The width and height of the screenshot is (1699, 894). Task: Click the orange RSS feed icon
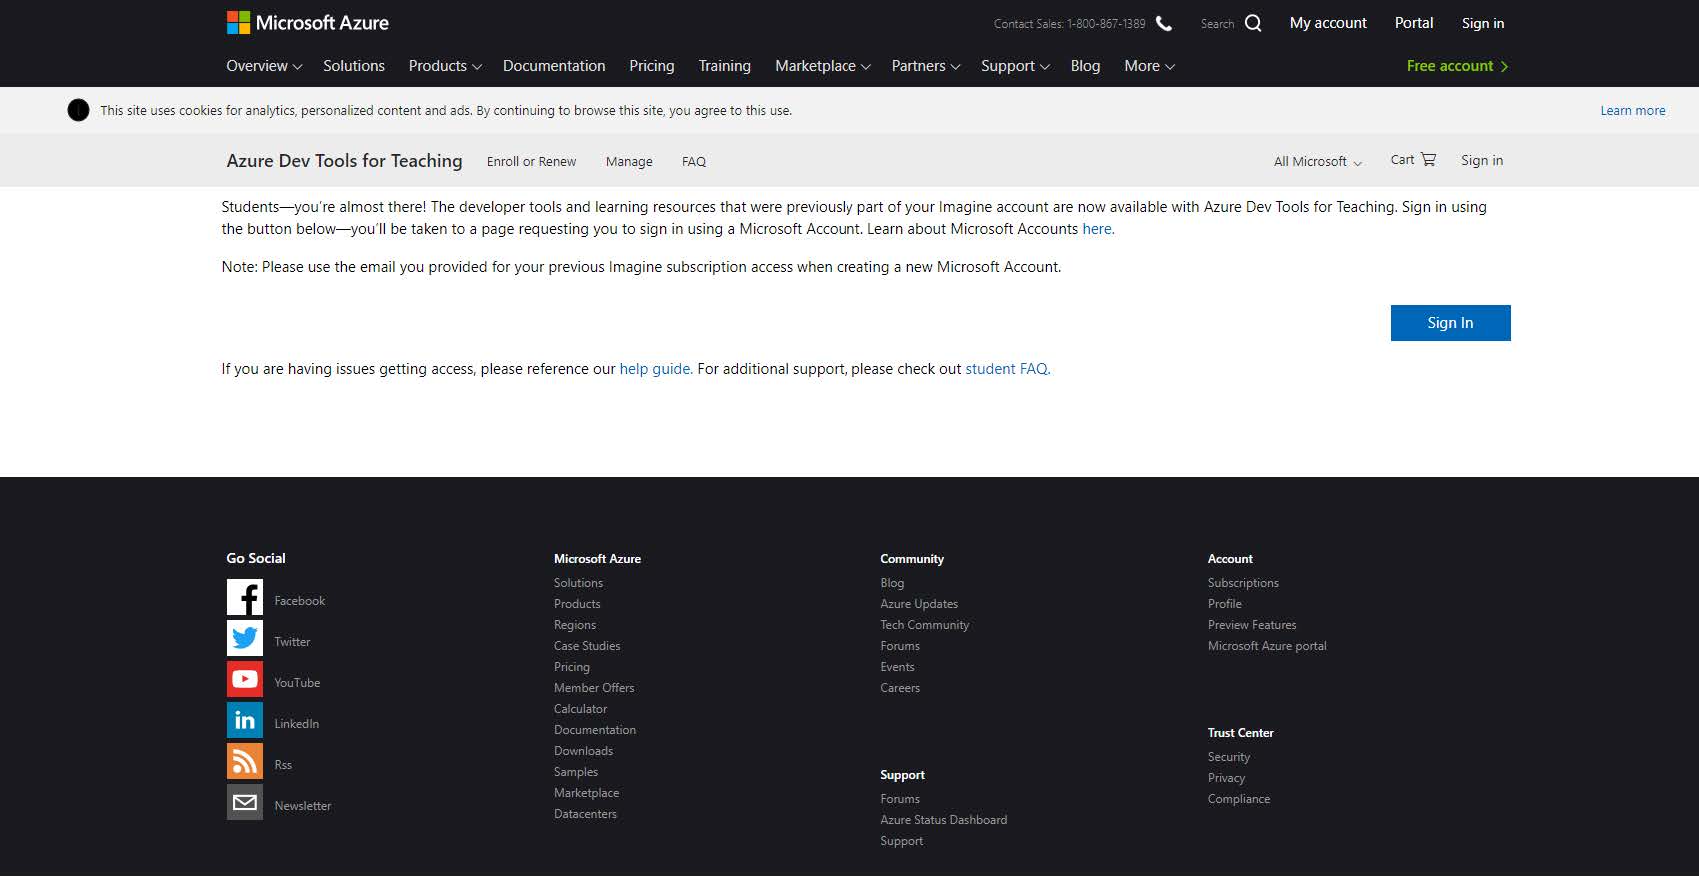pos(244,761)
